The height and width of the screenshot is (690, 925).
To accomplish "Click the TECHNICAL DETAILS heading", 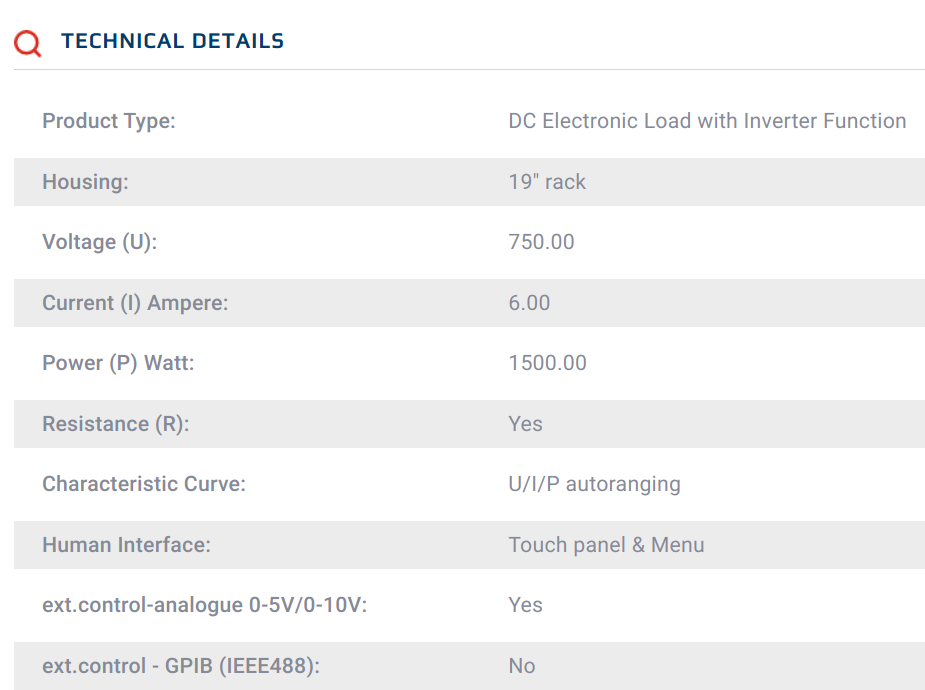I will [172, 41].
